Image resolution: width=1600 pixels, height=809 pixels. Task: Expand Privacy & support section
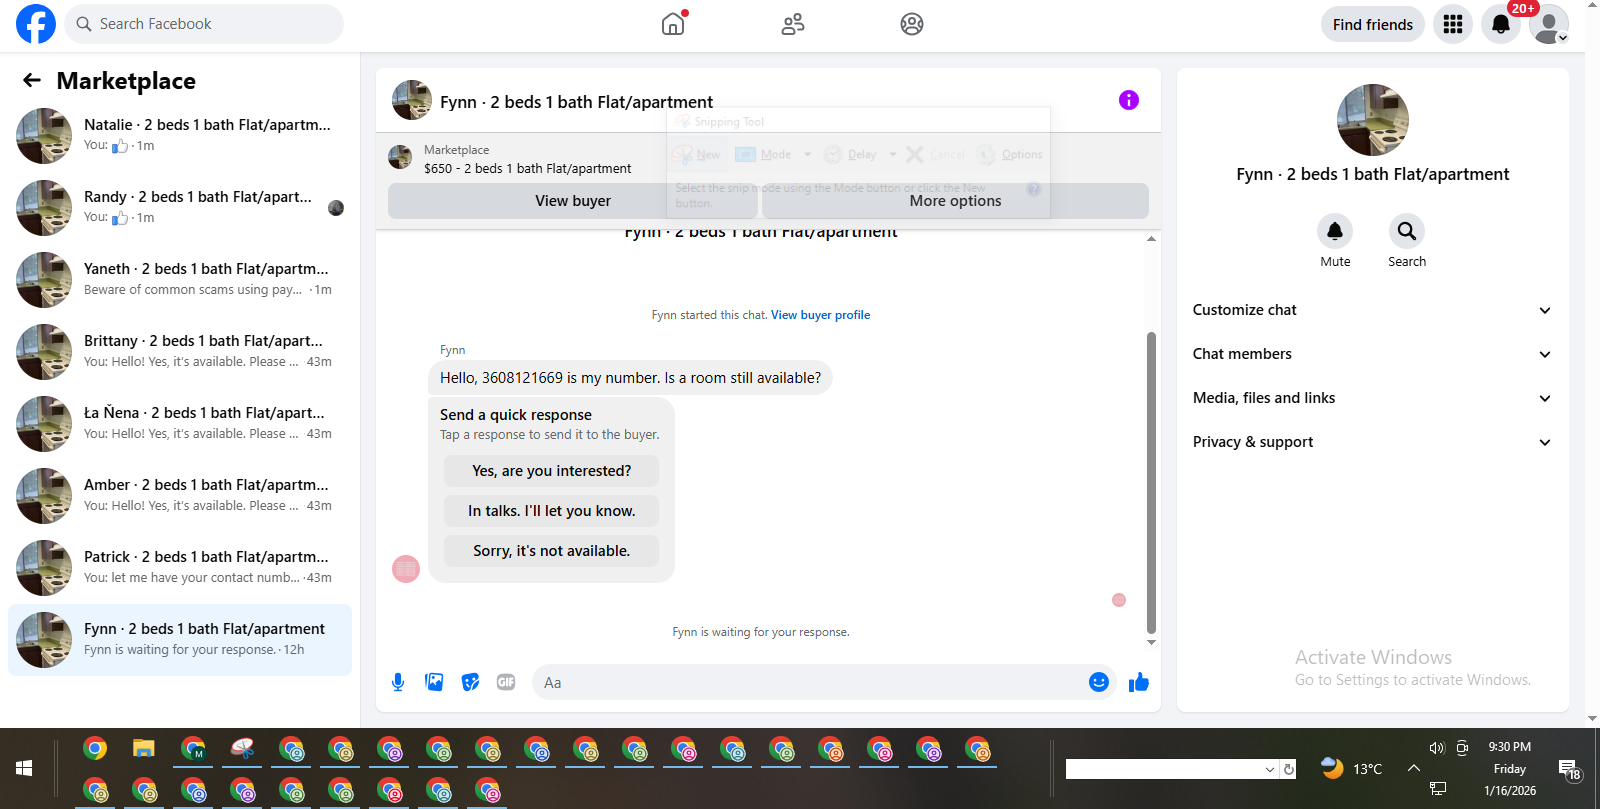pyautogui.click(x=1372, y=442)
